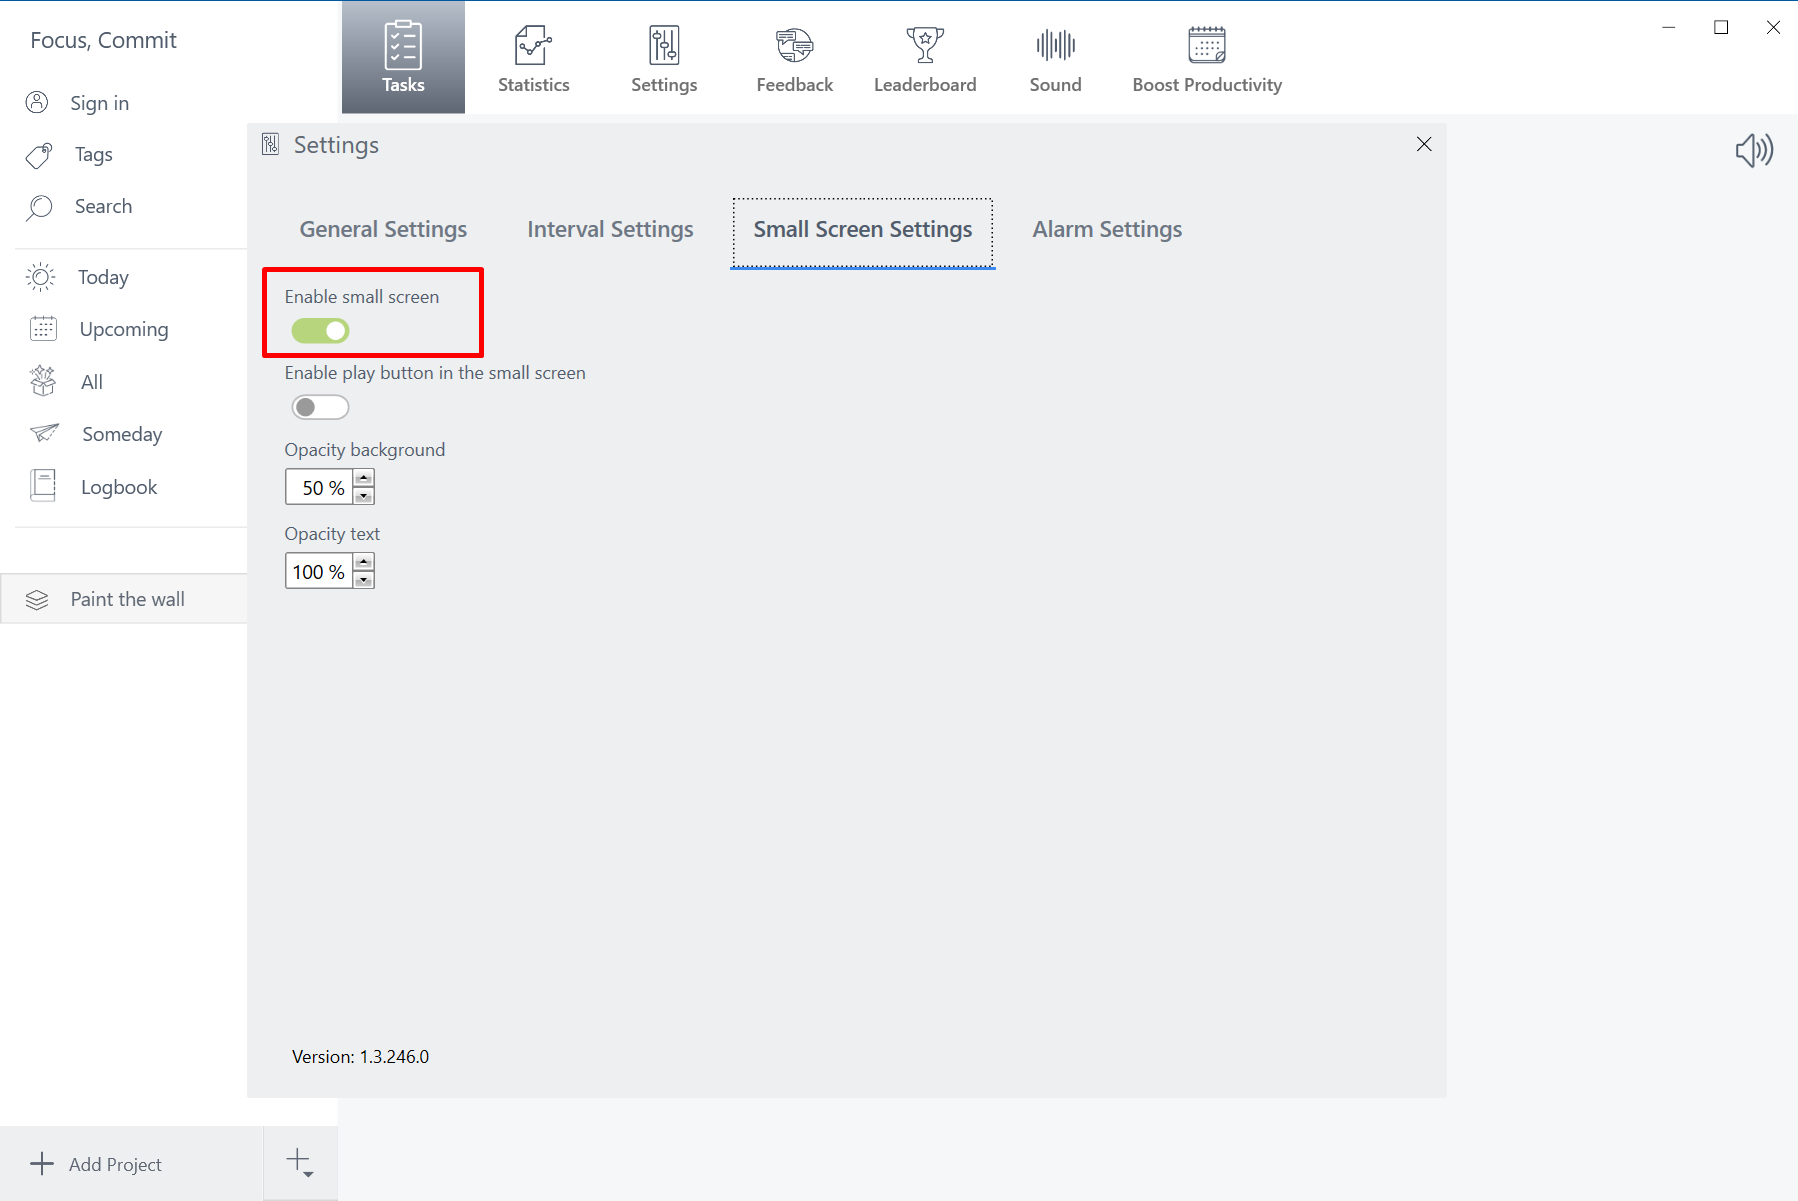The image size is (1798, 1201).
Task: Open the Logbook list
Action: (118, 487)
